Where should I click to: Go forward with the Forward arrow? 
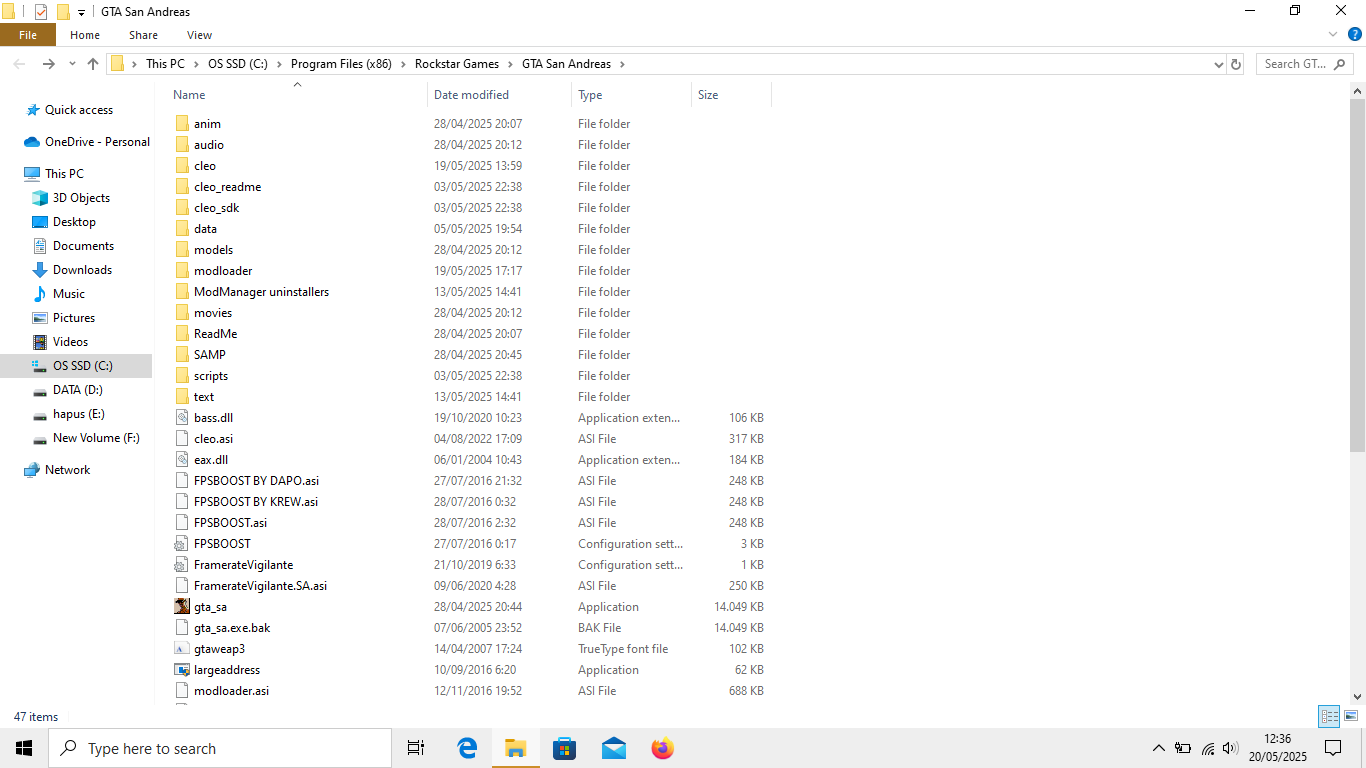click(48, 64)
